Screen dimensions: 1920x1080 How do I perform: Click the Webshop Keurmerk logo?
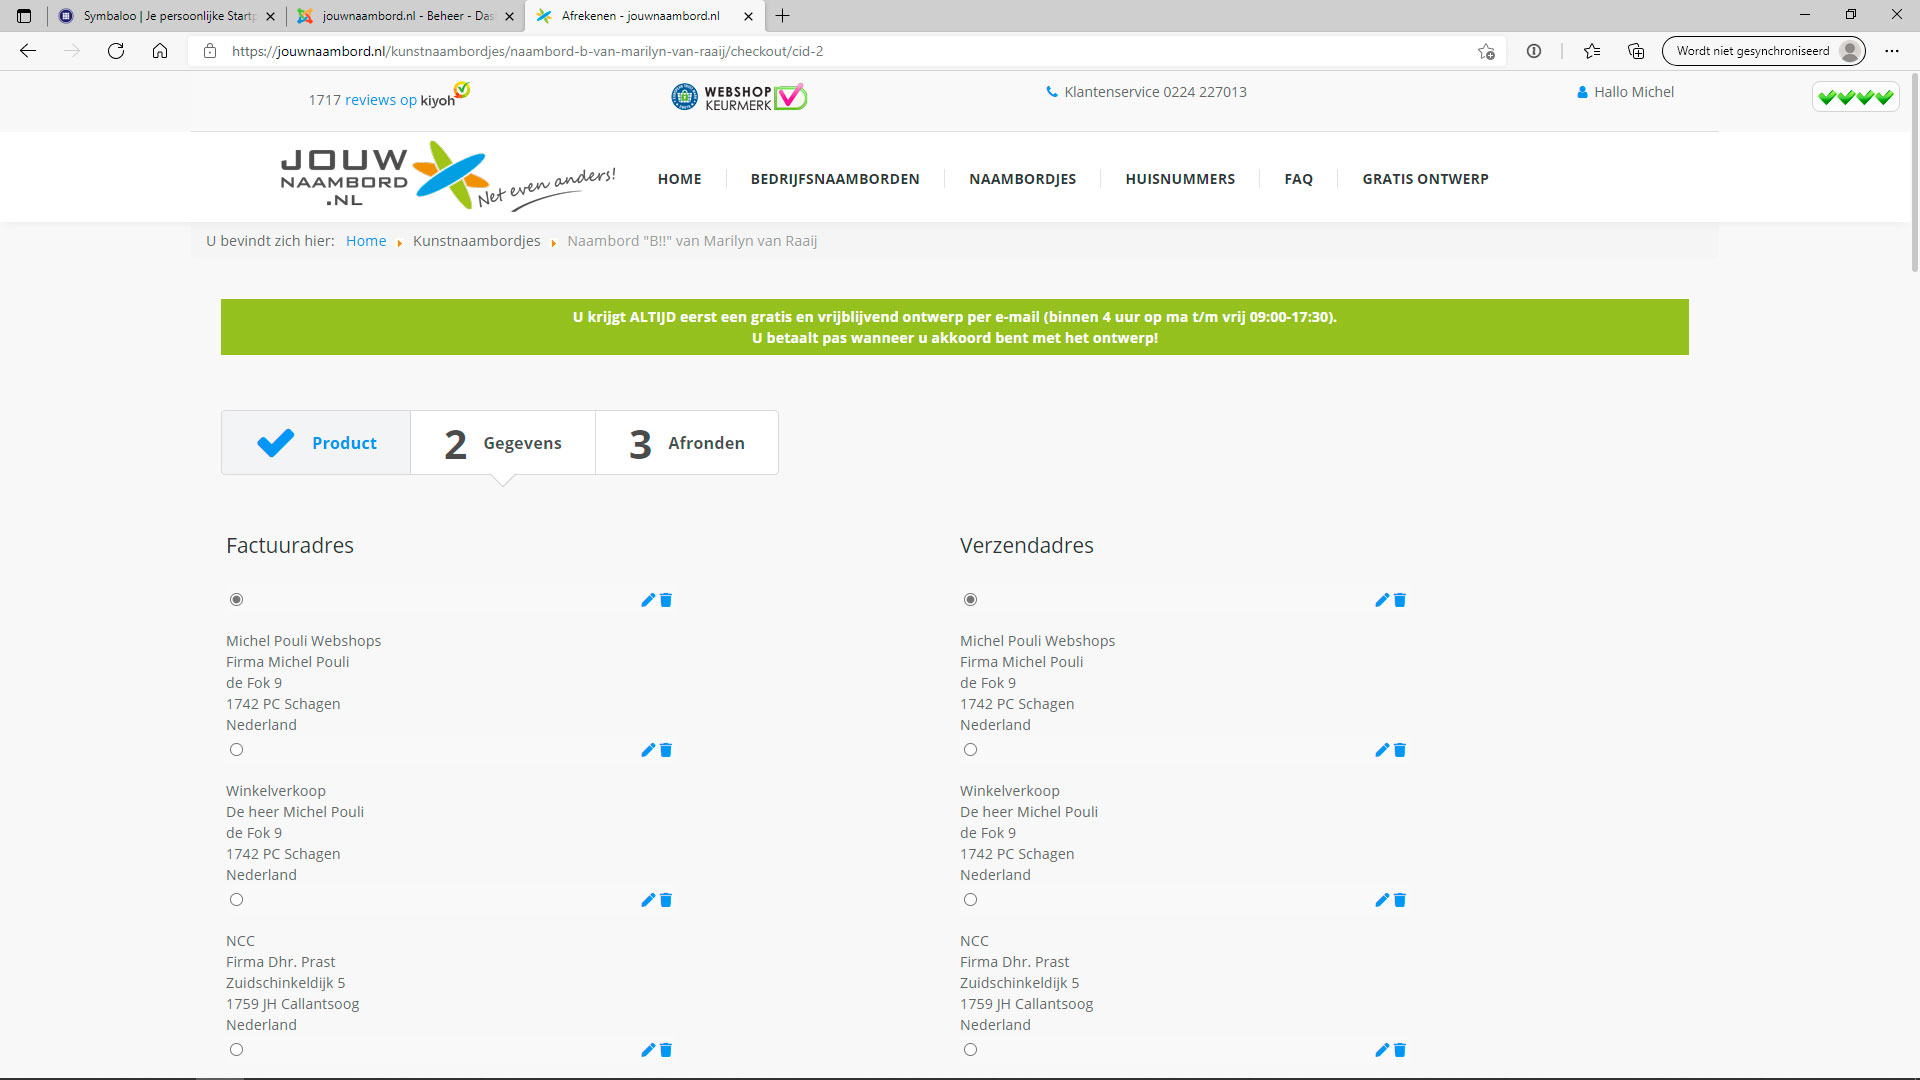coord(739,97)
